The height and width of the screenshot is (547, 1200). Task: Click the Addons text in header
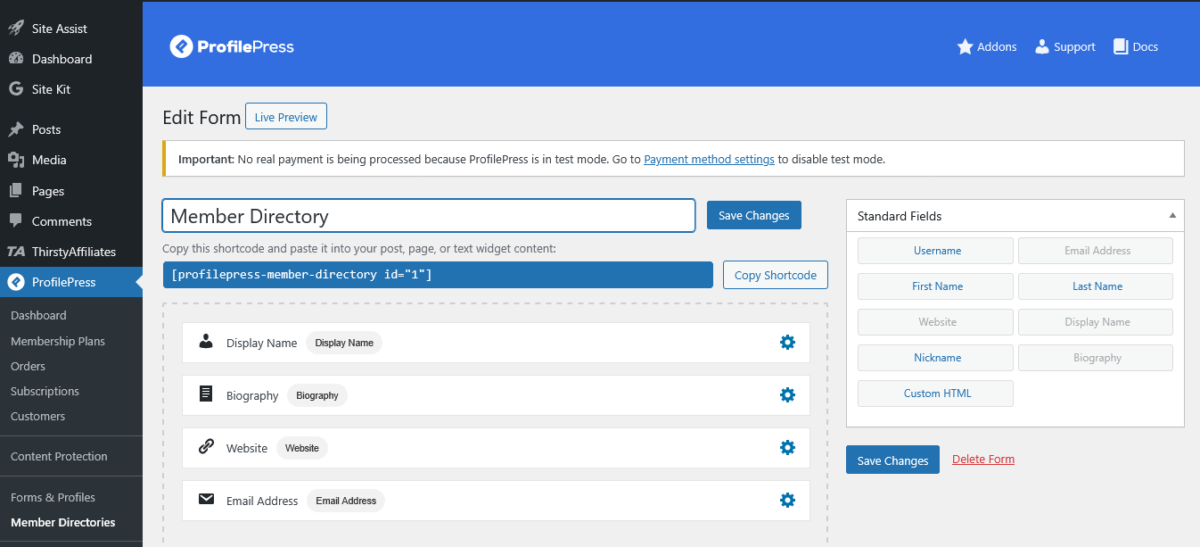coord(997,47)
